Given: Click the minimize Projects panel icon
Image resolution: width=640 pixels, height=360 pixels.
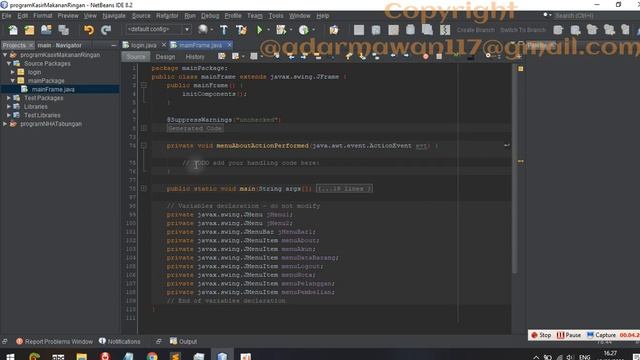Looking at the screenshot, I should [113, 45].
